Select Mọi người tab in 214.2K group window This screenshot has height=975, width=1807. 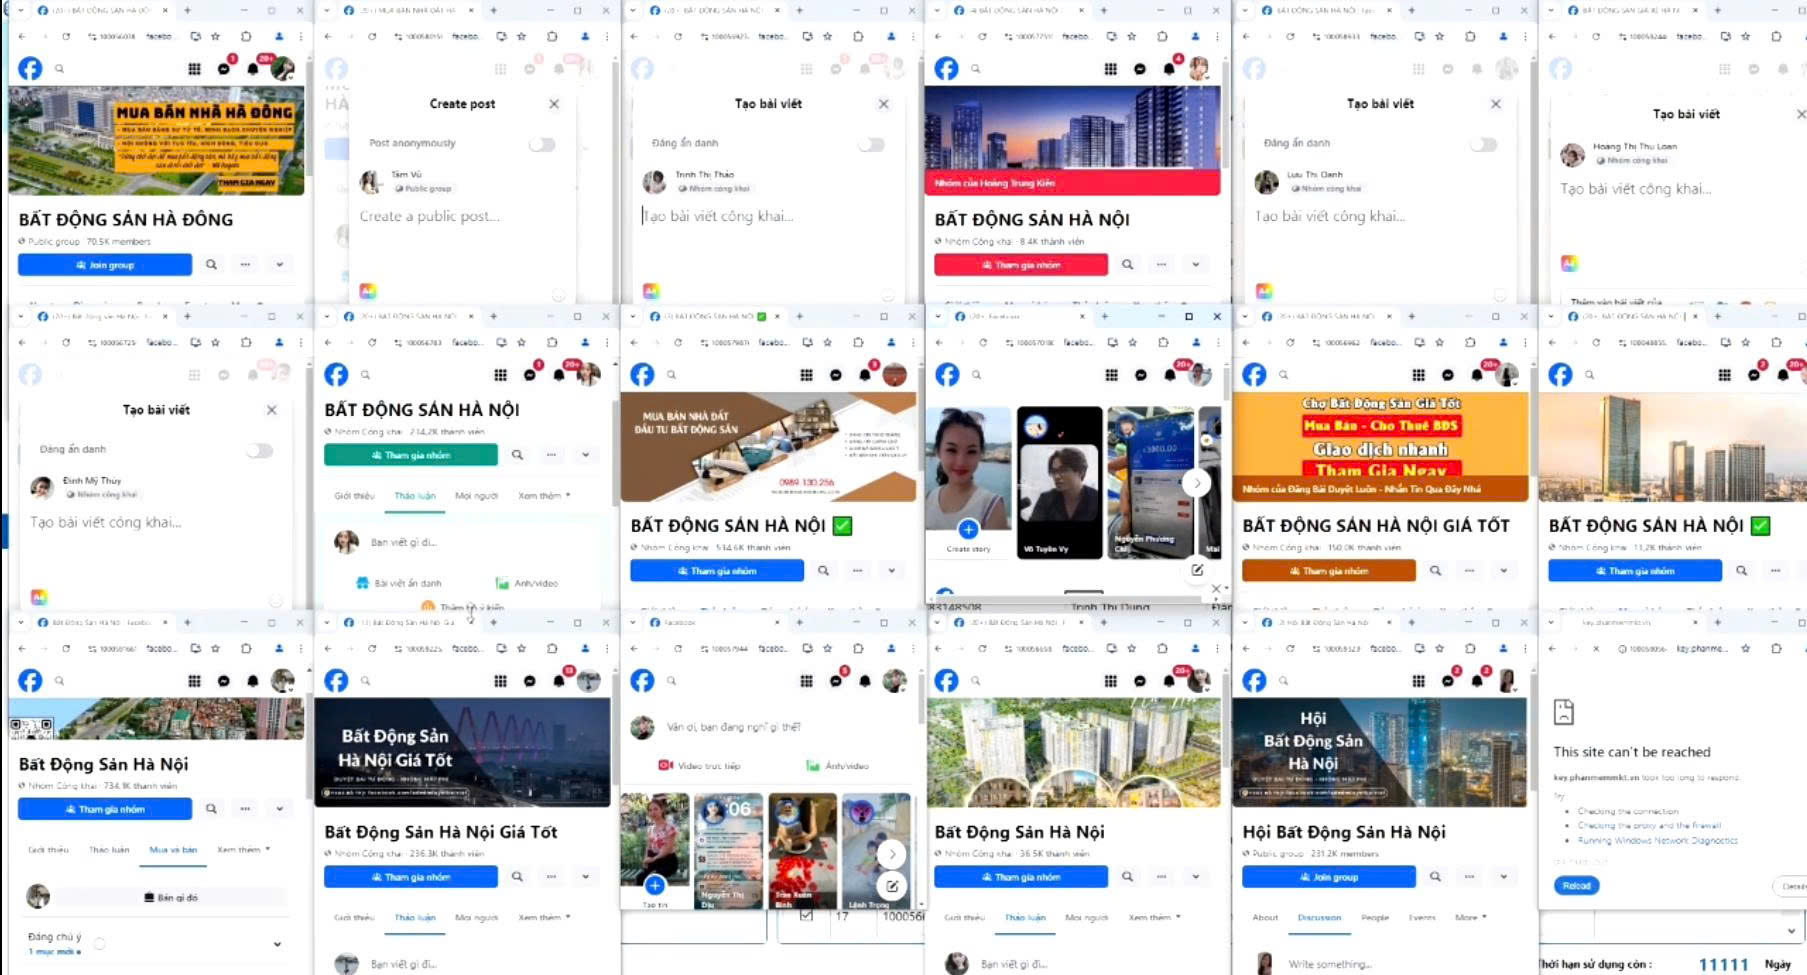(476, 496)
